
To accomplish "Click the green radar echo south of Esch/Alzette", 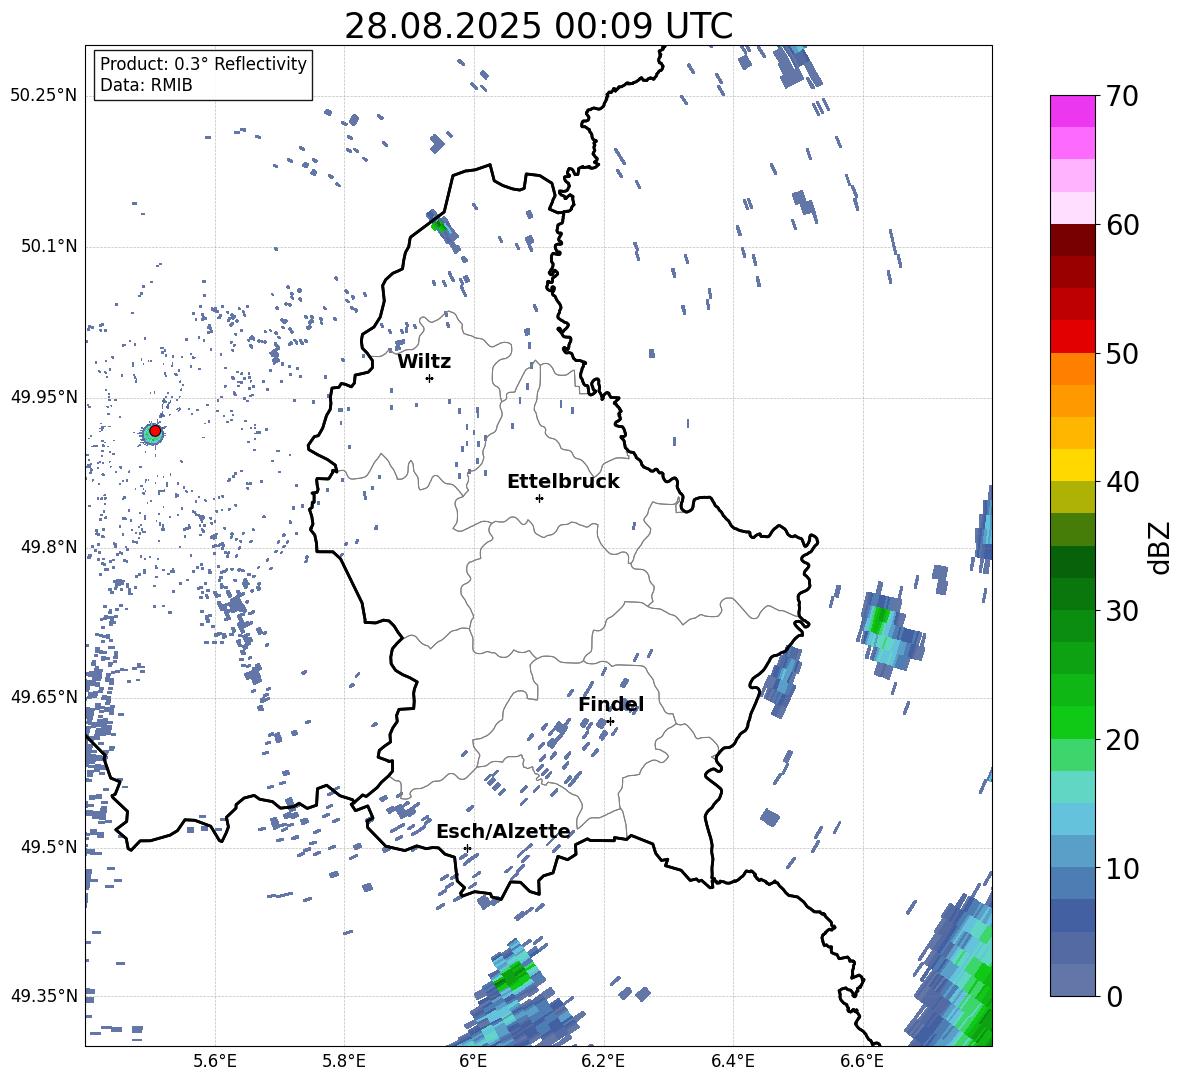I will click(514, 978).
